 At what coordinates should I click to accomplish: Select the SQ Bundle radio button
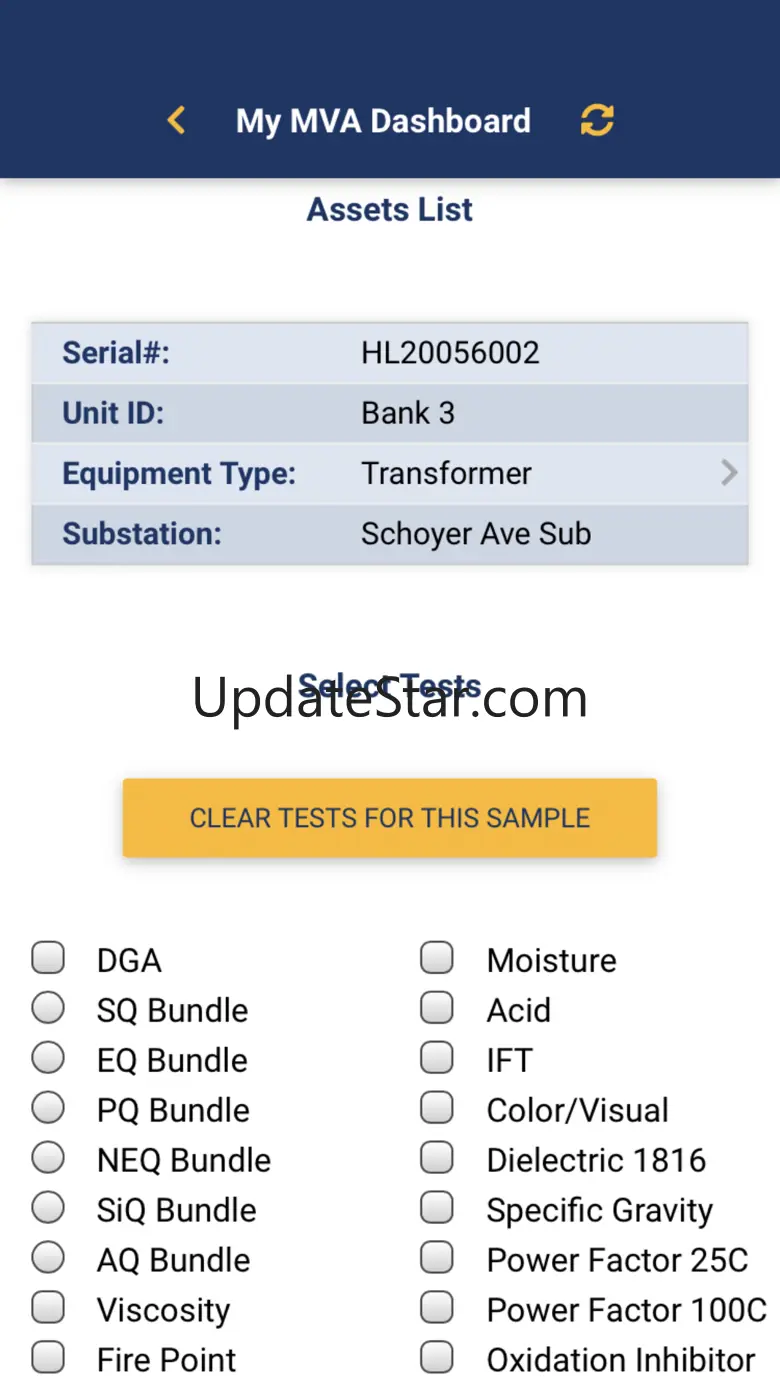tap(48, 1008)
